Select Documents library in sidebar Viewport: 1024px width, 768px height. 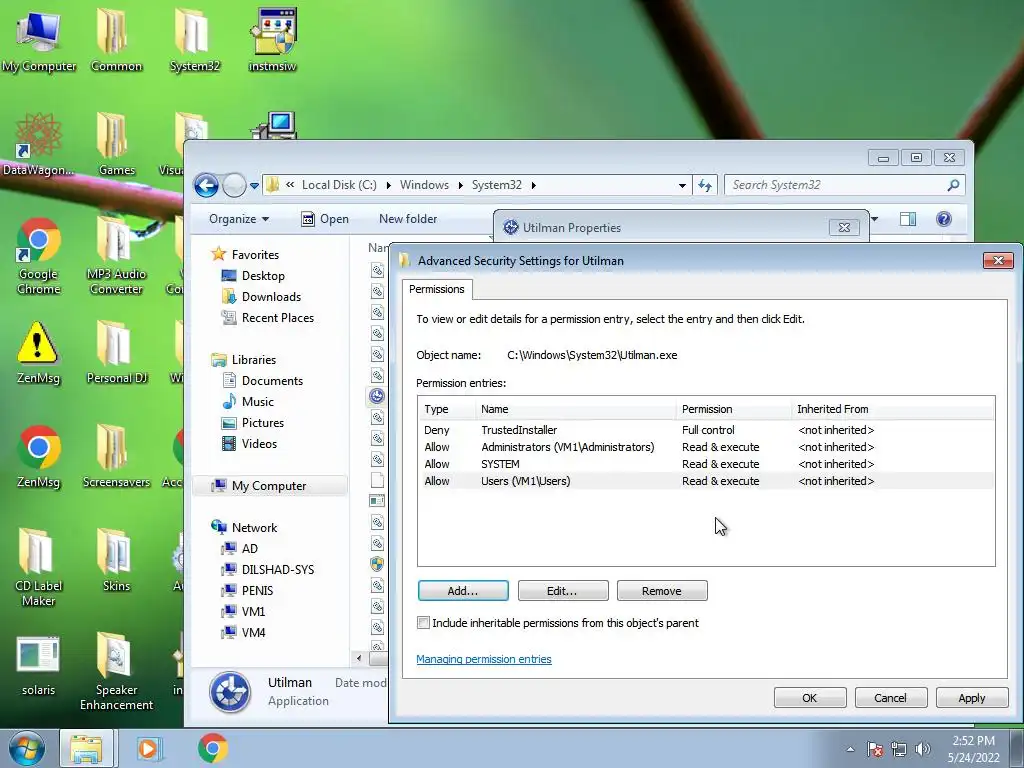(x=263, y=381)
